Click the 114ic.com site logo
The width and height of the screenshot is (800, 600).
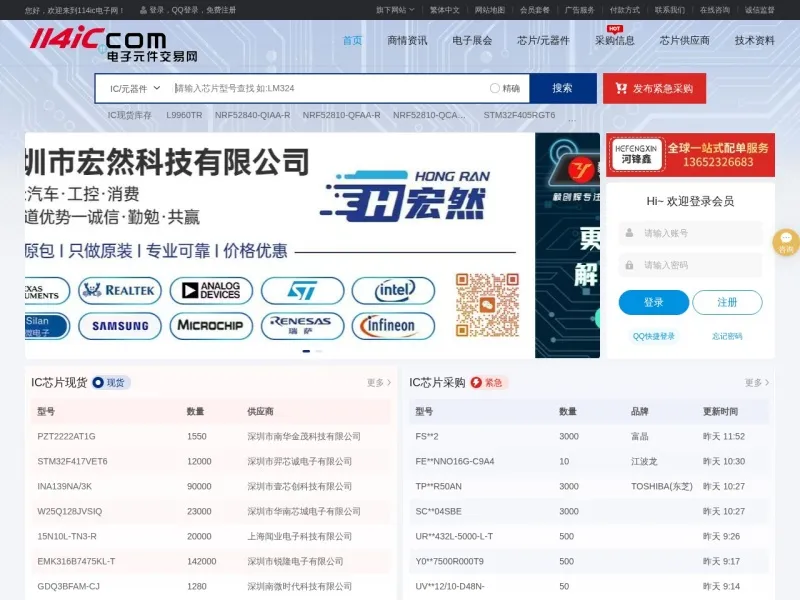tap(114, 44)
